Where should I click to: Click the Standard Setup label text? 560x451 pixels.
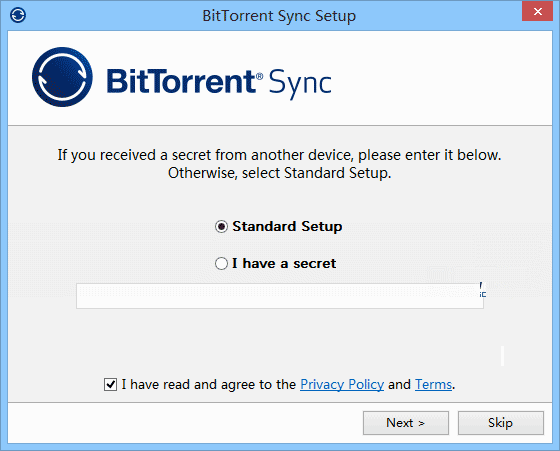(x=287, y=226)
